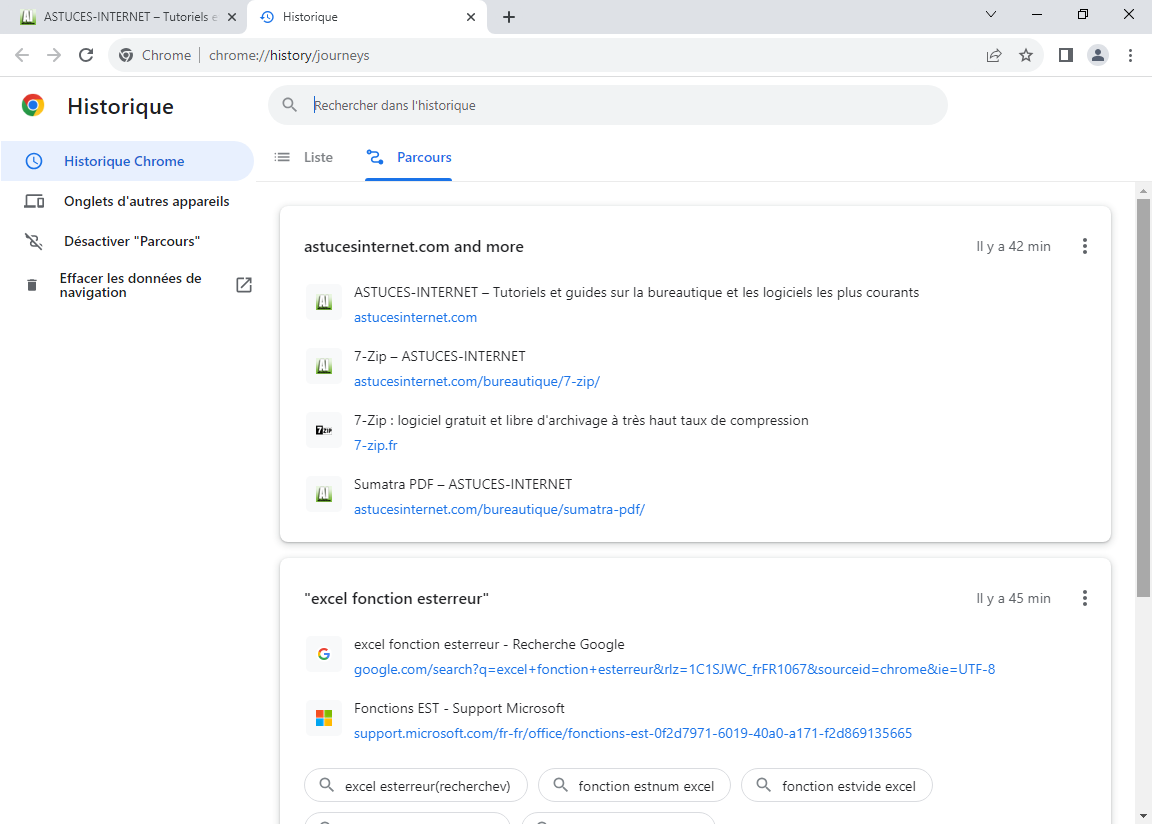Click 'excel fonction esterreur - Recherche Google' title
Viewport: 1152px width, 824px height.
tap(489, 644)
